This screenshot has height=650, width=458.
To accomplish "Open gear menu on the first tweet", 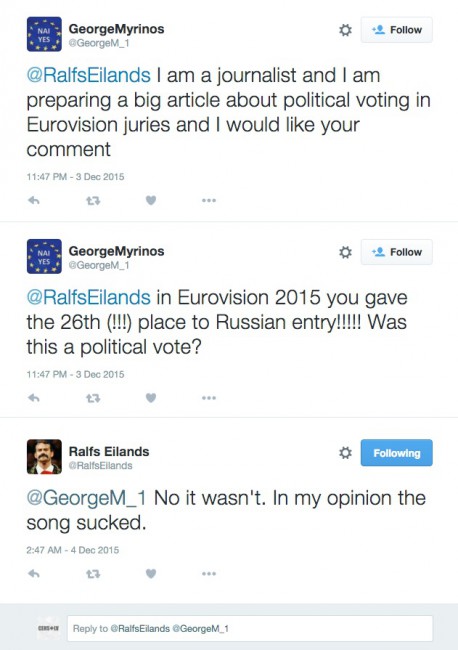I will pyautogui.click(x=345, y=30).
